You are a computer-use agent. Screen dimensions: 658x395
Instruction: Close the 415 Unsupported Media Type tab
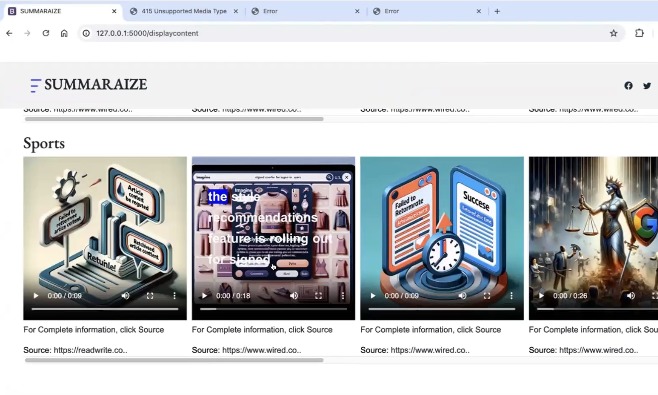tap(236, 11)
